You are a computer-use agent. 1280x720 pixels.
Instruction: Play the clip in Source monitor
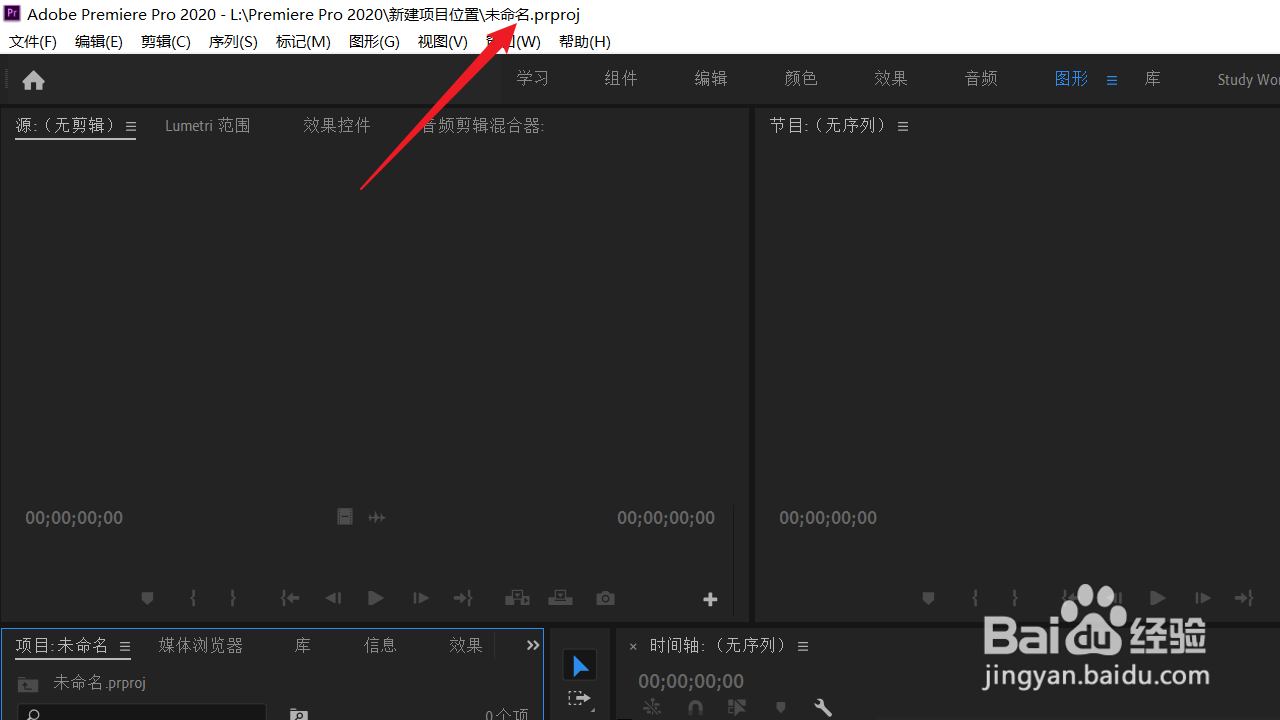[x=376, y=598]
